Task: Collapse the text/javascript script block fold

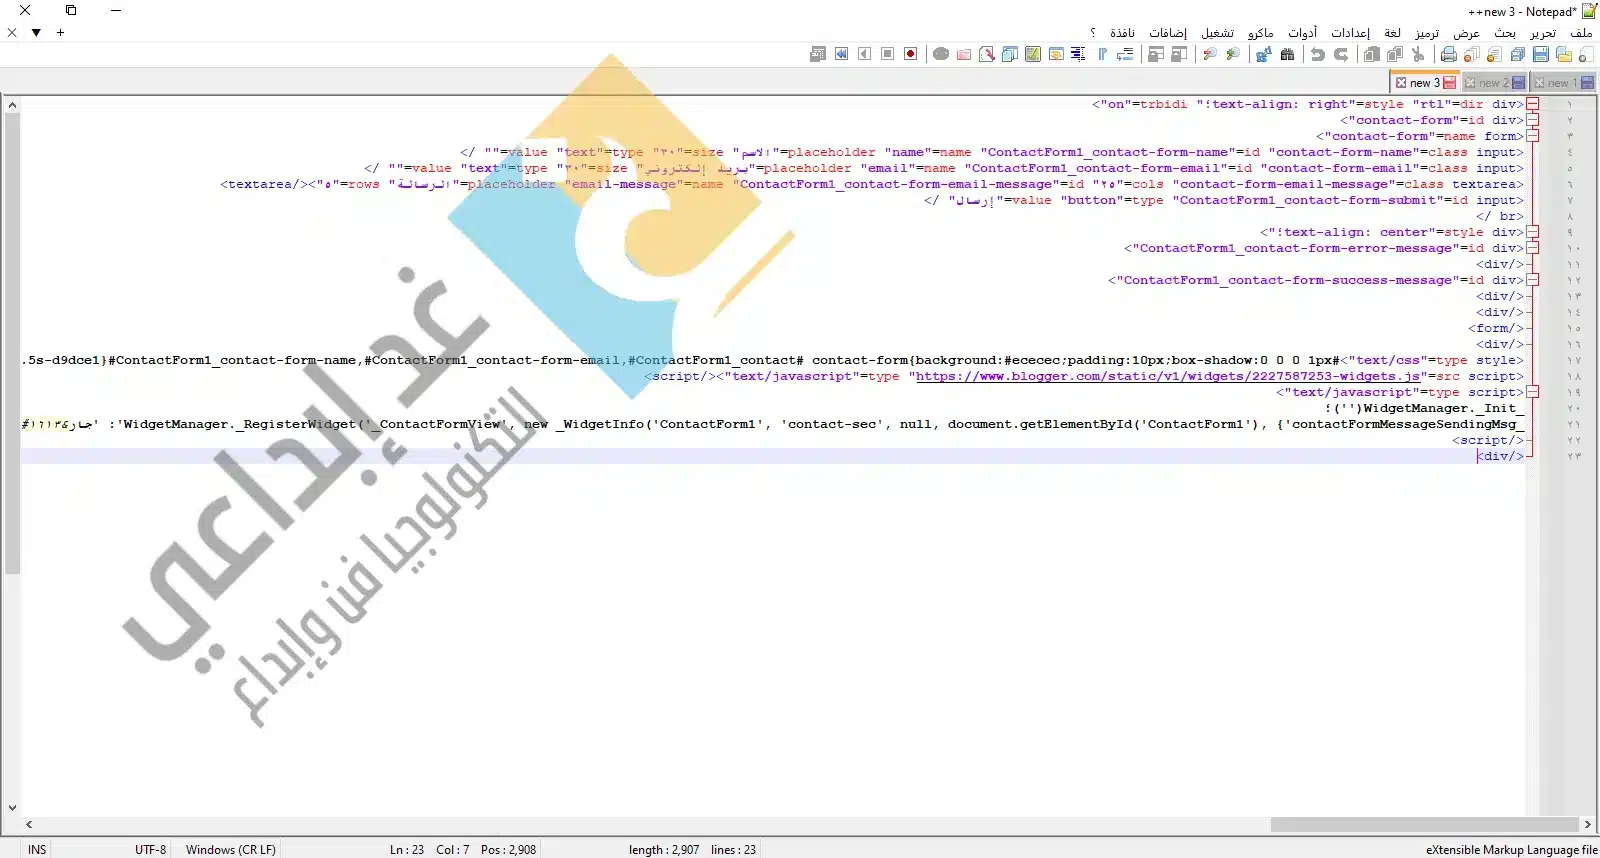Action: [x=1532, y=392]
